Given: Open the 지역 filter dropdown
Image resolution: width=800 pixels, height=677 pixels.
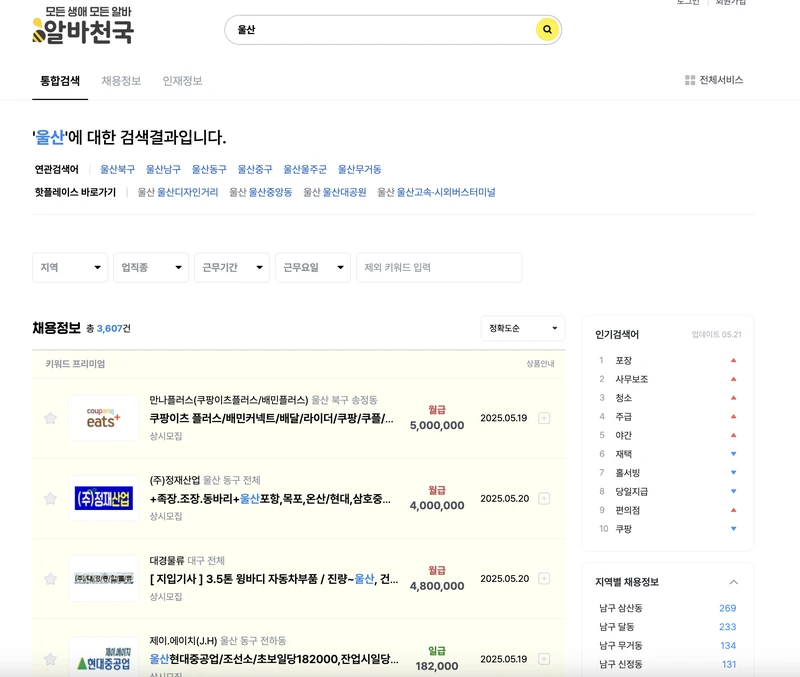Looking at the screenshot, I should point(70,267).
